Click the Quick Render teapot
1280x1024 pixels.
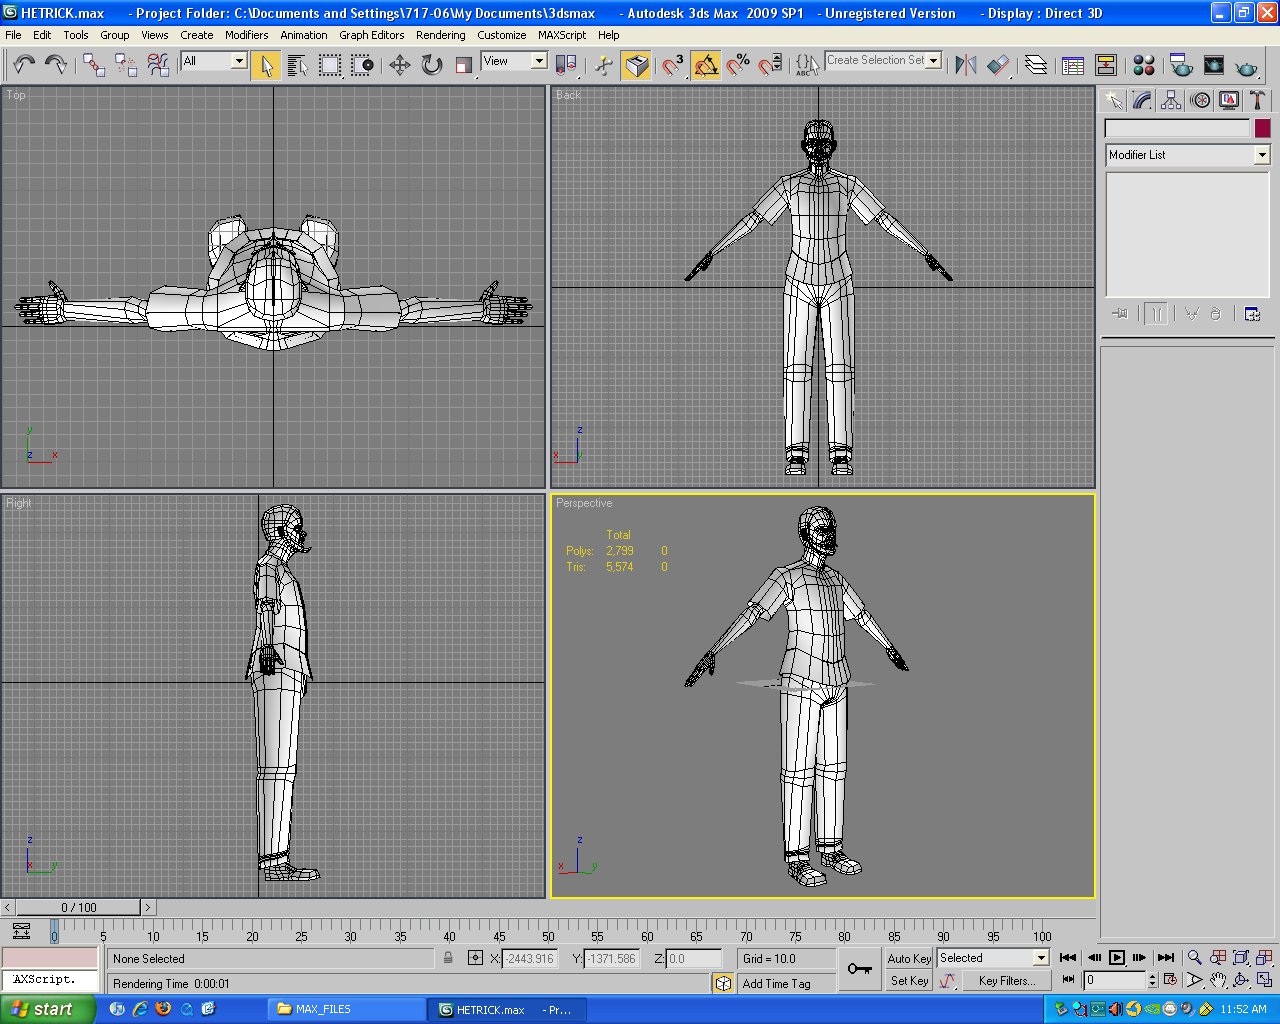1246,65
